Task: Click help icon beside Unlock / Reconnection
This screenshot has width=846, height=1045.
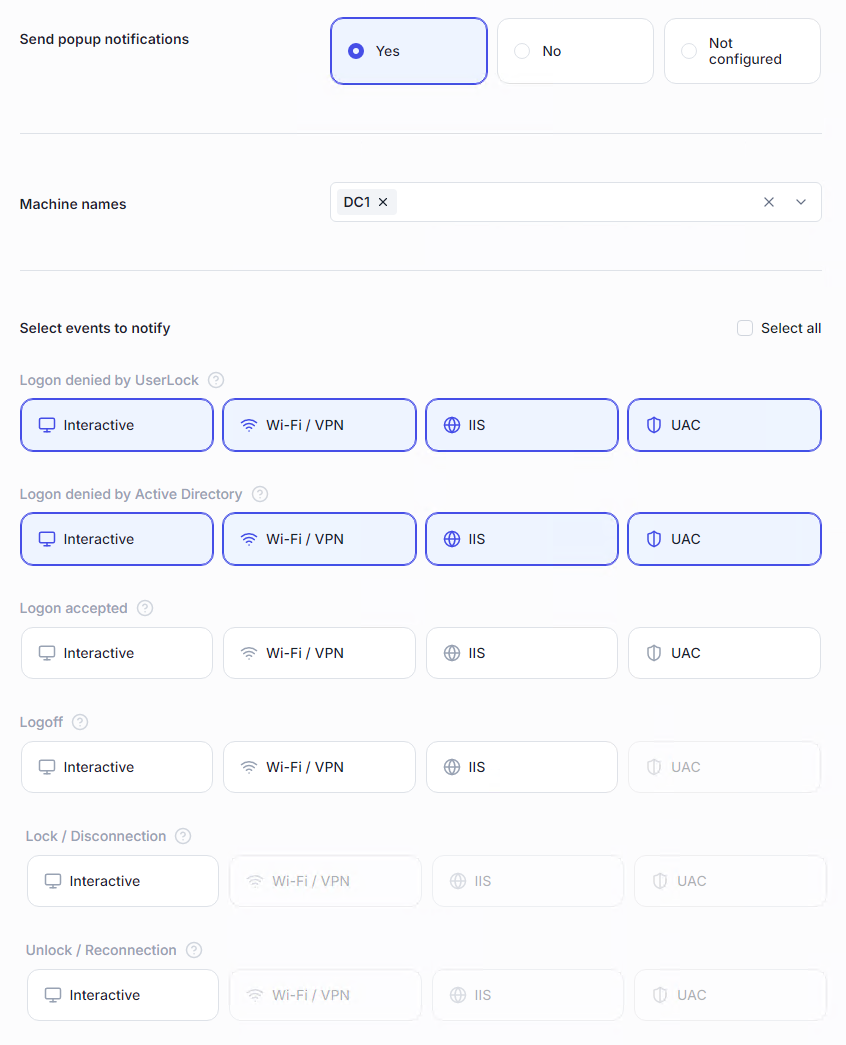Action: coord(194,950)
